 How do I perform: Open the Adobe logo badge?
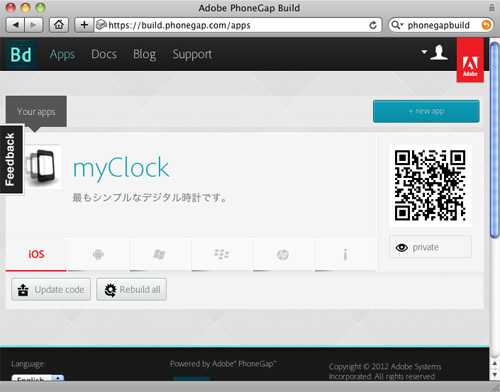[x=470, y=60]
